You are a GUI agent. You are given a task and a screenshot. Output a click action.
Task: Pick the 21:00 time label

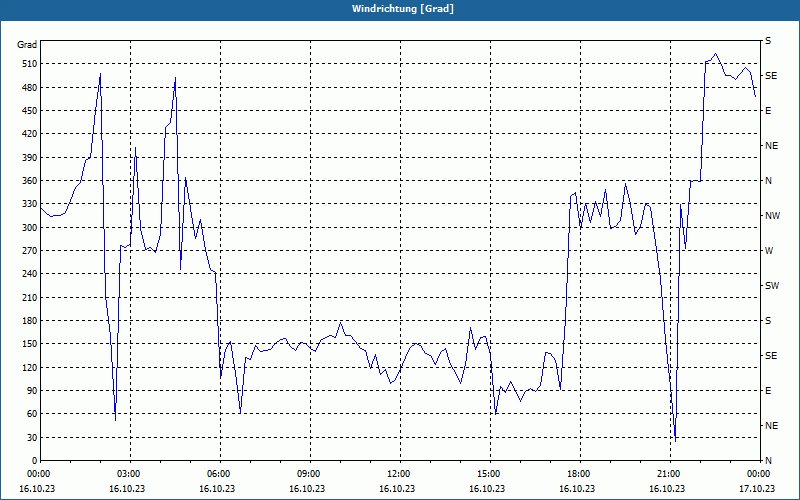tap(669, 473)
